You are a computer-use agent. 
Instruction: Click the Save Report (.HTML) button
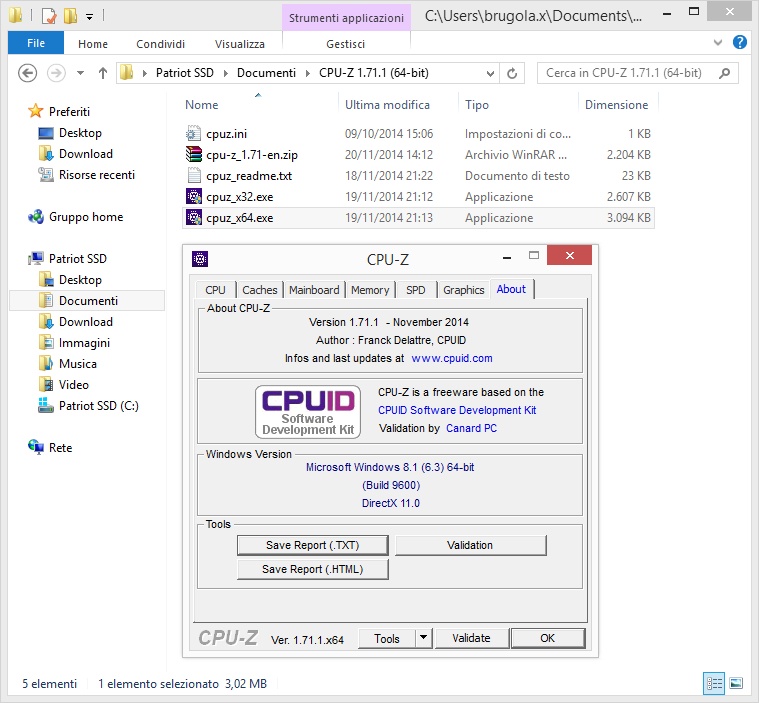pyautogui.click(x=313, y=569)
